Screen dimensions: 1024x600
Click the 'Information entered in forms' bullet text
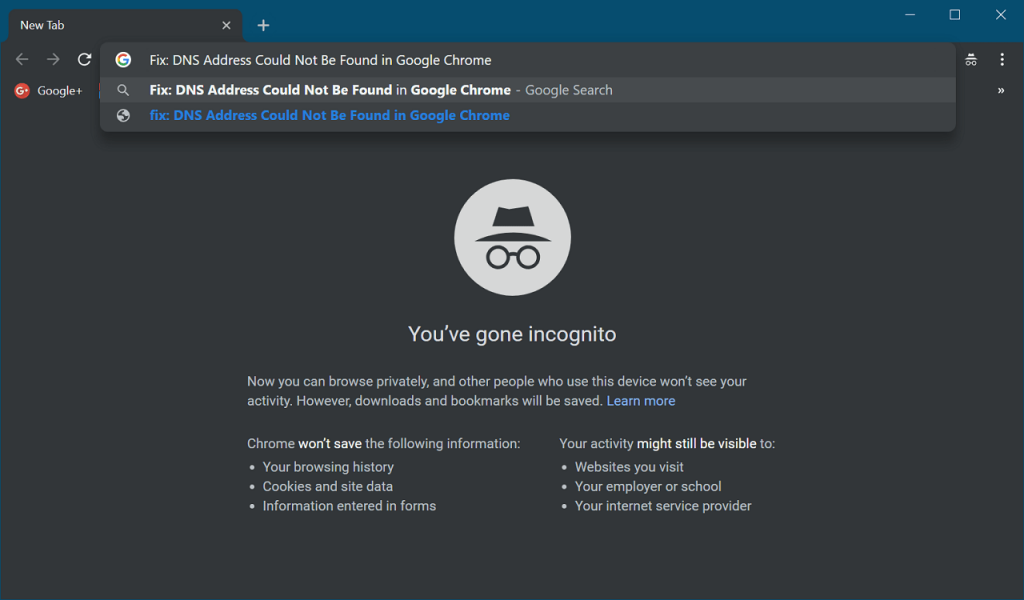click(x=349, y=506)
